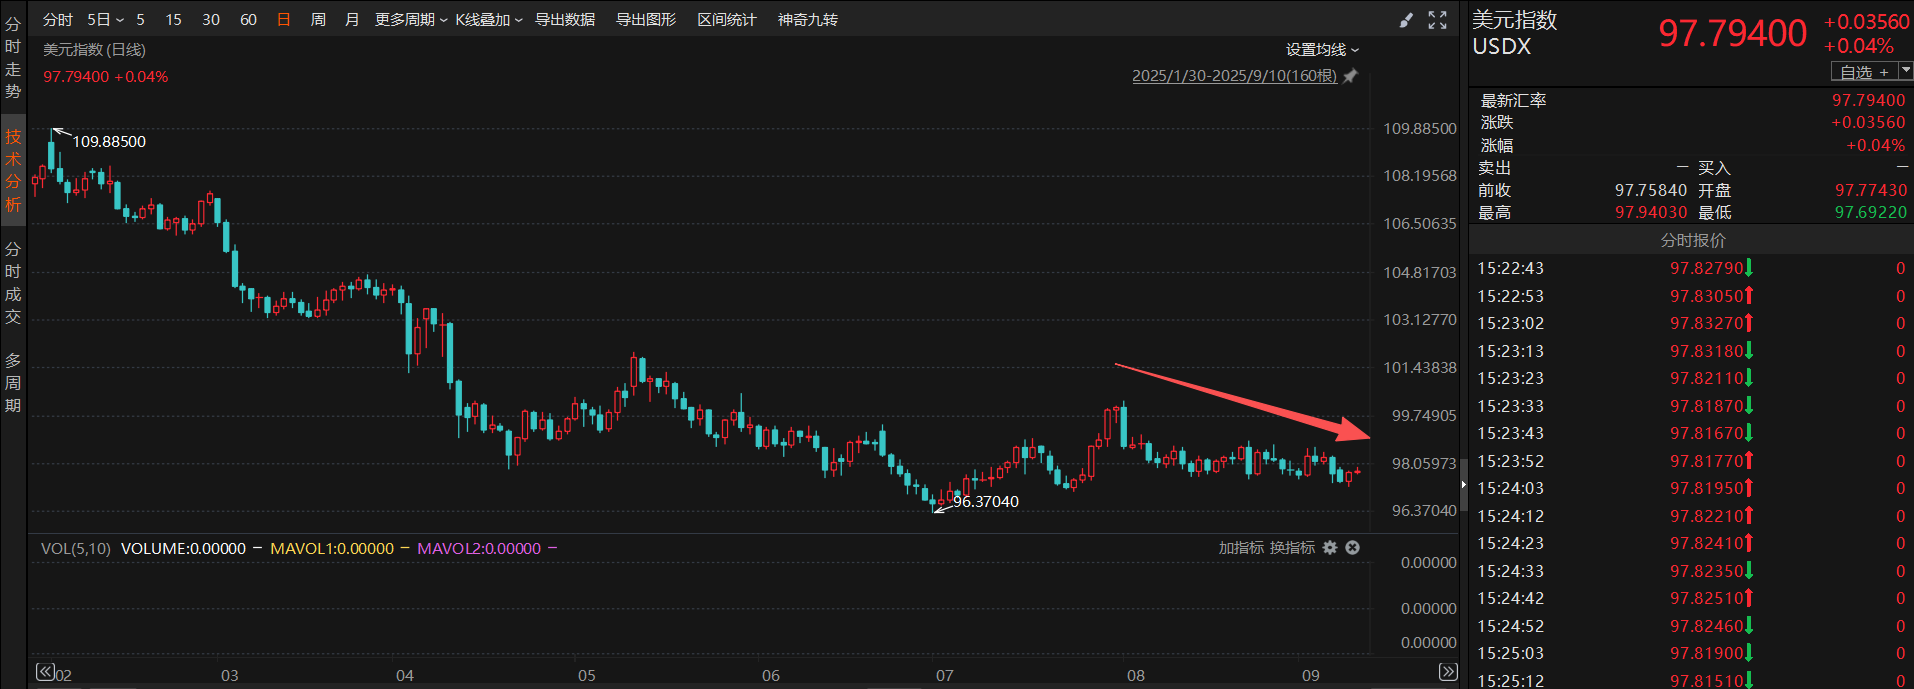Expand the 自选 dropdown arrow
Image resolution: width=1914 pixels, height=689 pixels.
click(x=1905, y=71)
